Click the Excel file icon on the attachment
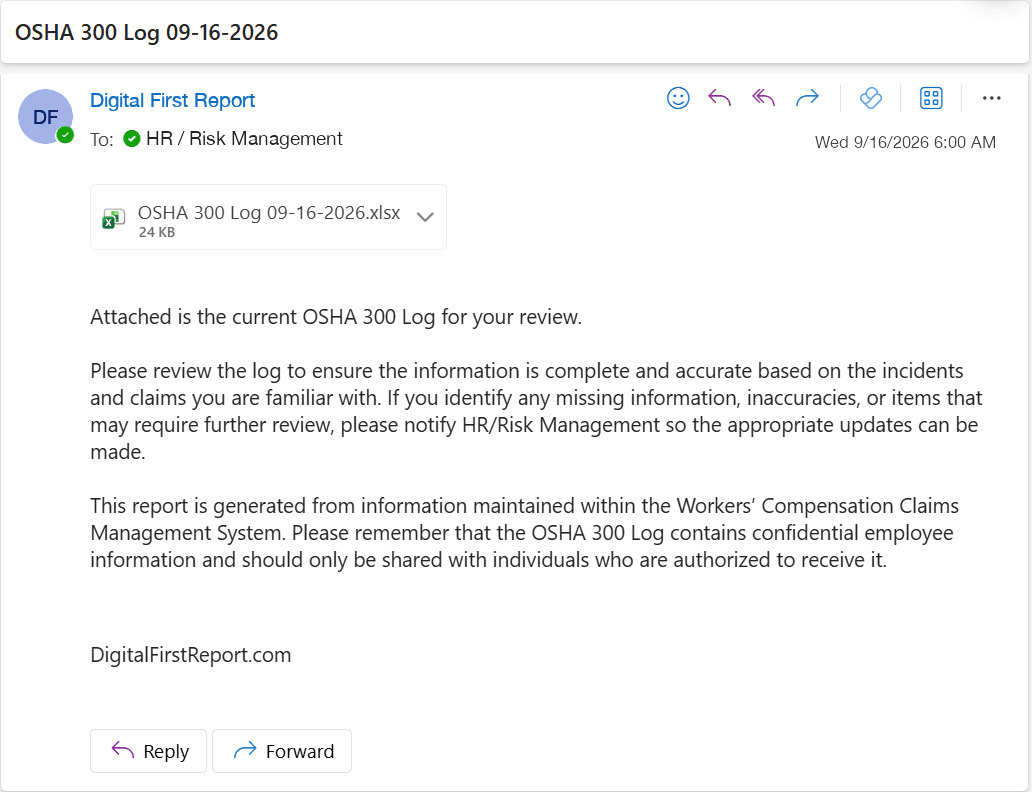The height and width of the screenshot is (792, 1032). 113,219
